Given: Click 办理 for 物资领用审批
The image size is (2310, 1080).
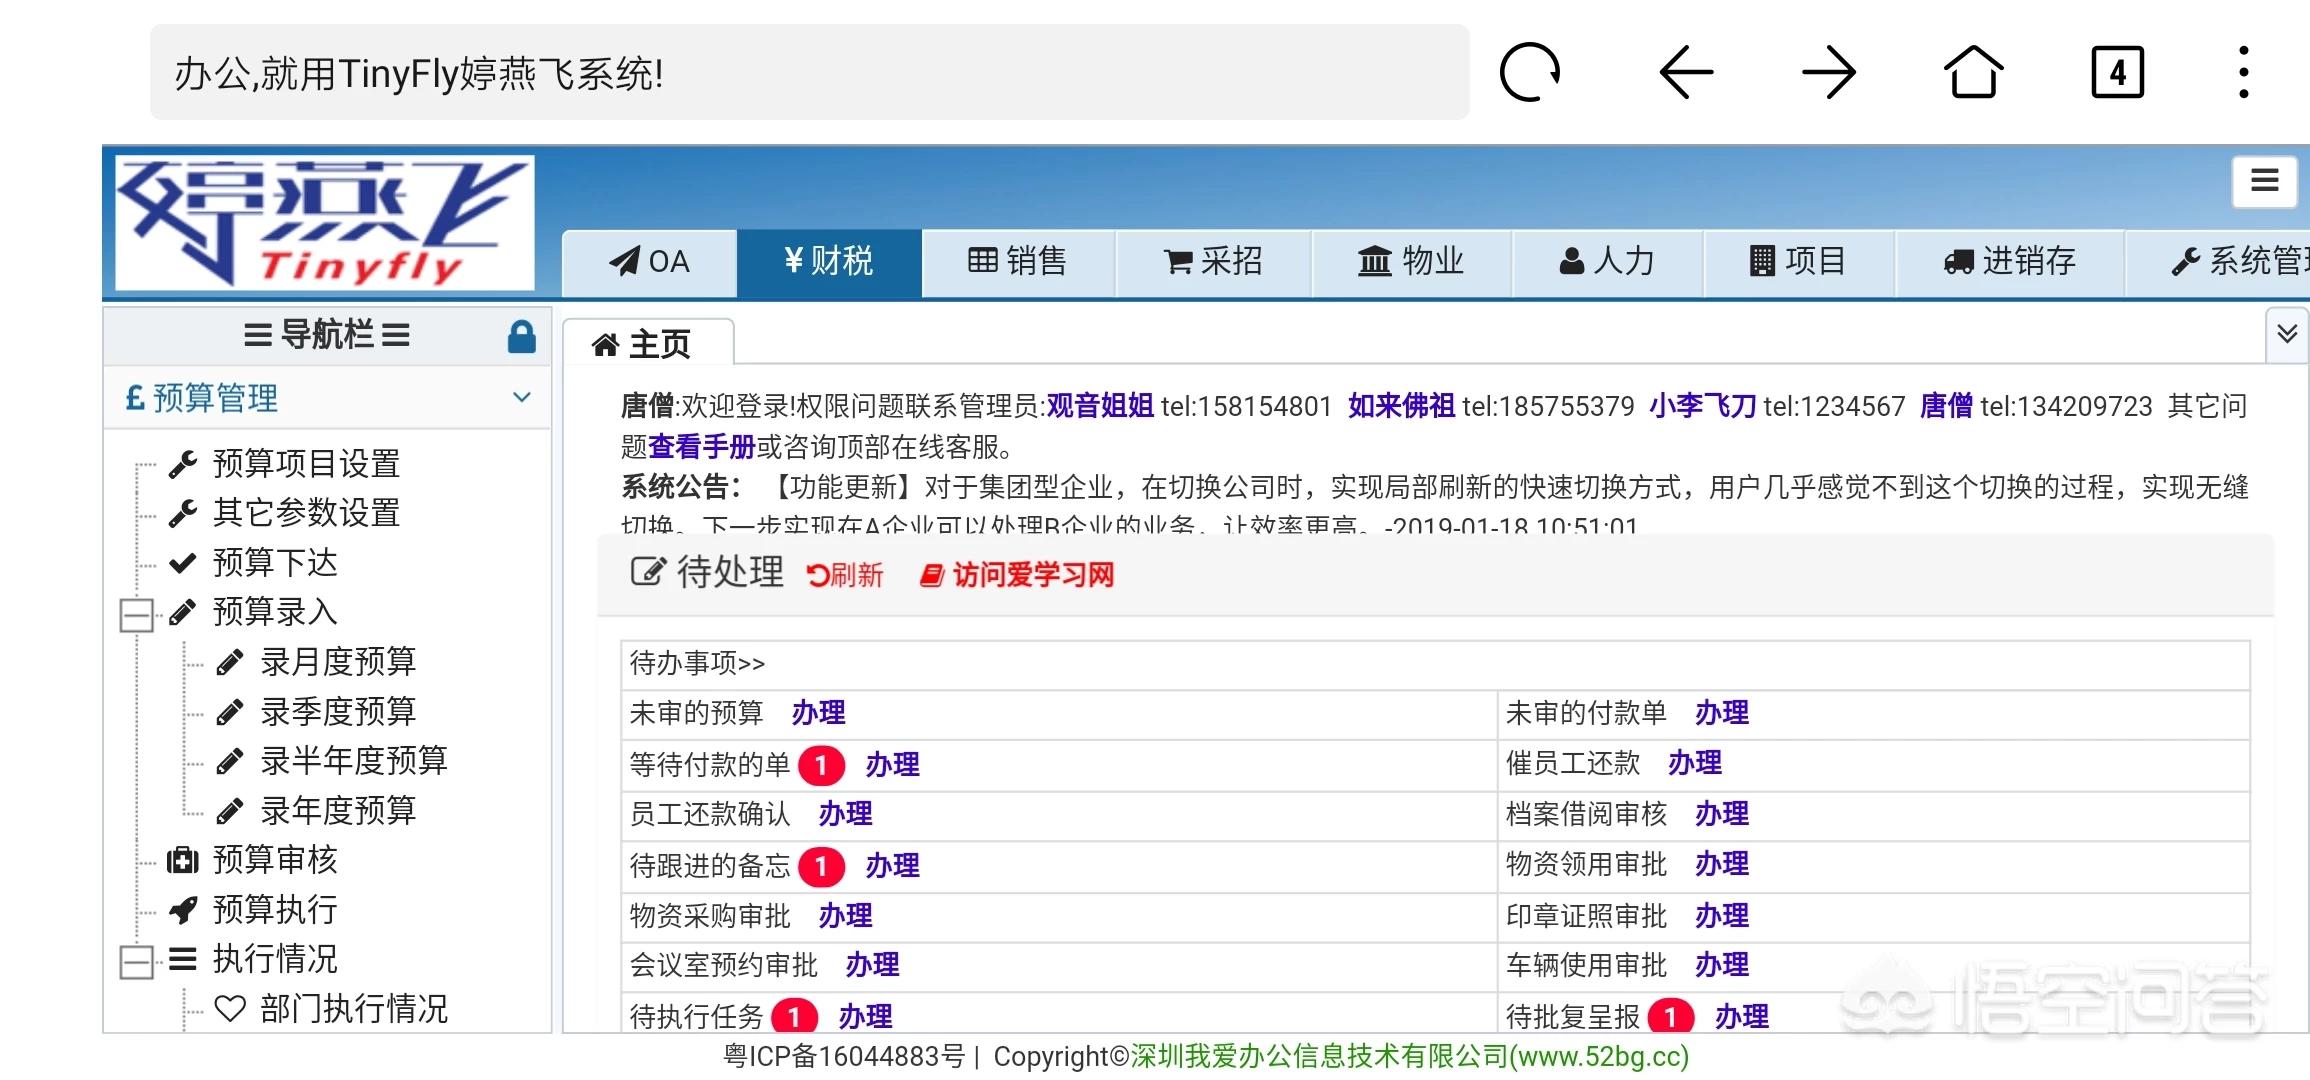Looking at the screenshot, I should pos(1722,864).
